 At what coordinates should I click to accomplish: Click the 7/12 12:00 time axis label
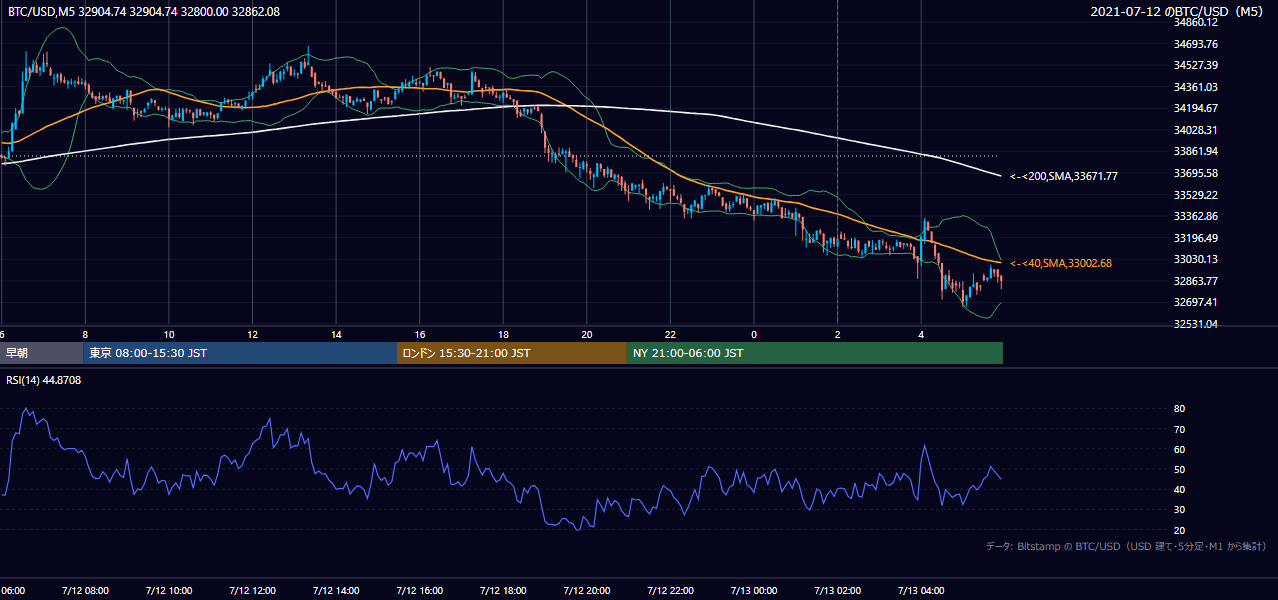pyautogui.click(x=253, y=590)
